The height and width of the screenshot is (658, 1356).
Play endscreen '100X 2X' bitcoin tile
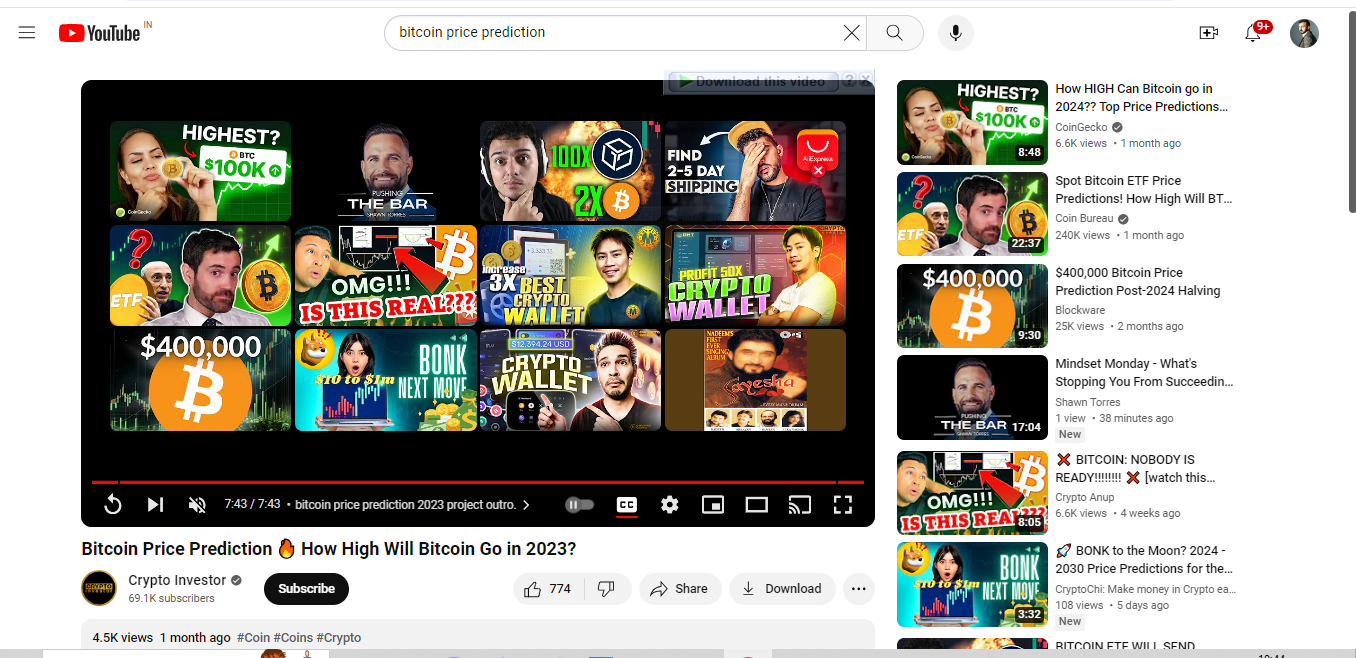[x=570, y=171]
